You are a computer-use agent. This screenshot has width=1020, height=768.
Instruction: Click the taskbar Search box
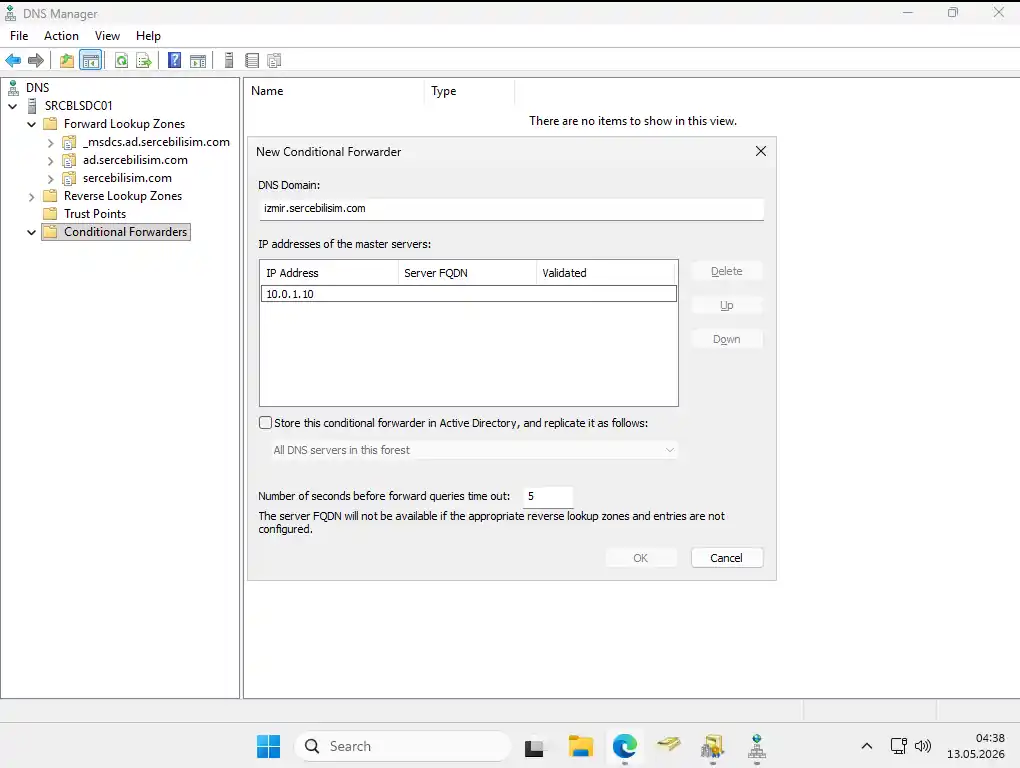403,747
